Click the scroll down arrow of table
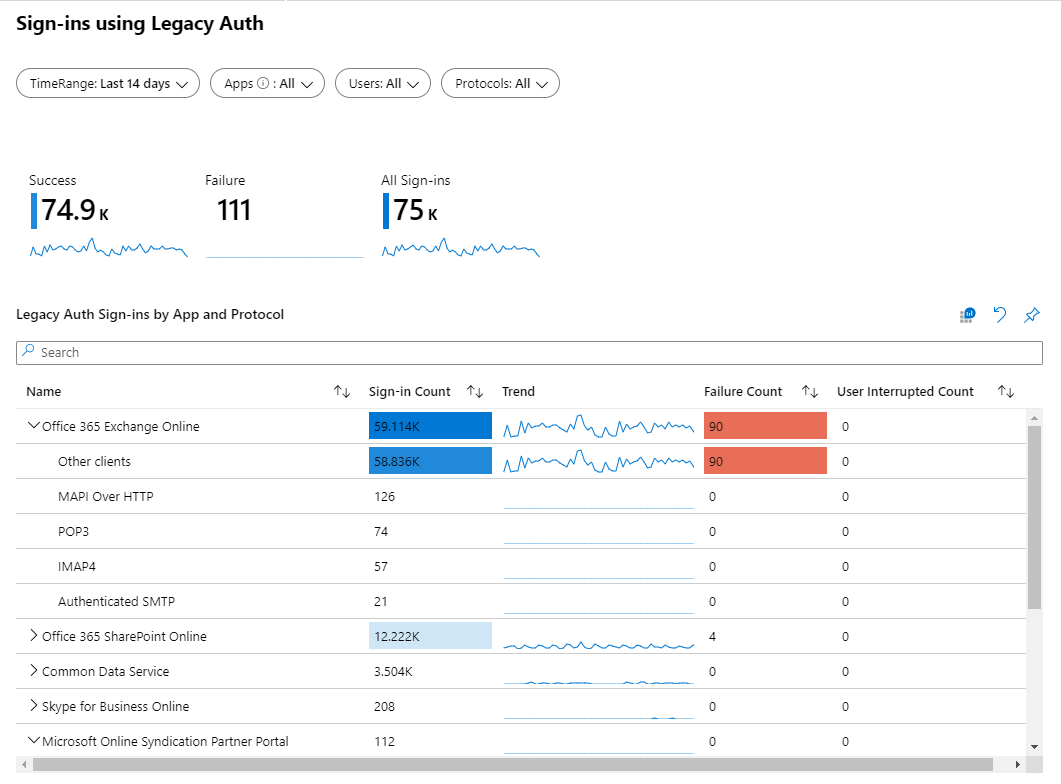 pos(1034,747)
